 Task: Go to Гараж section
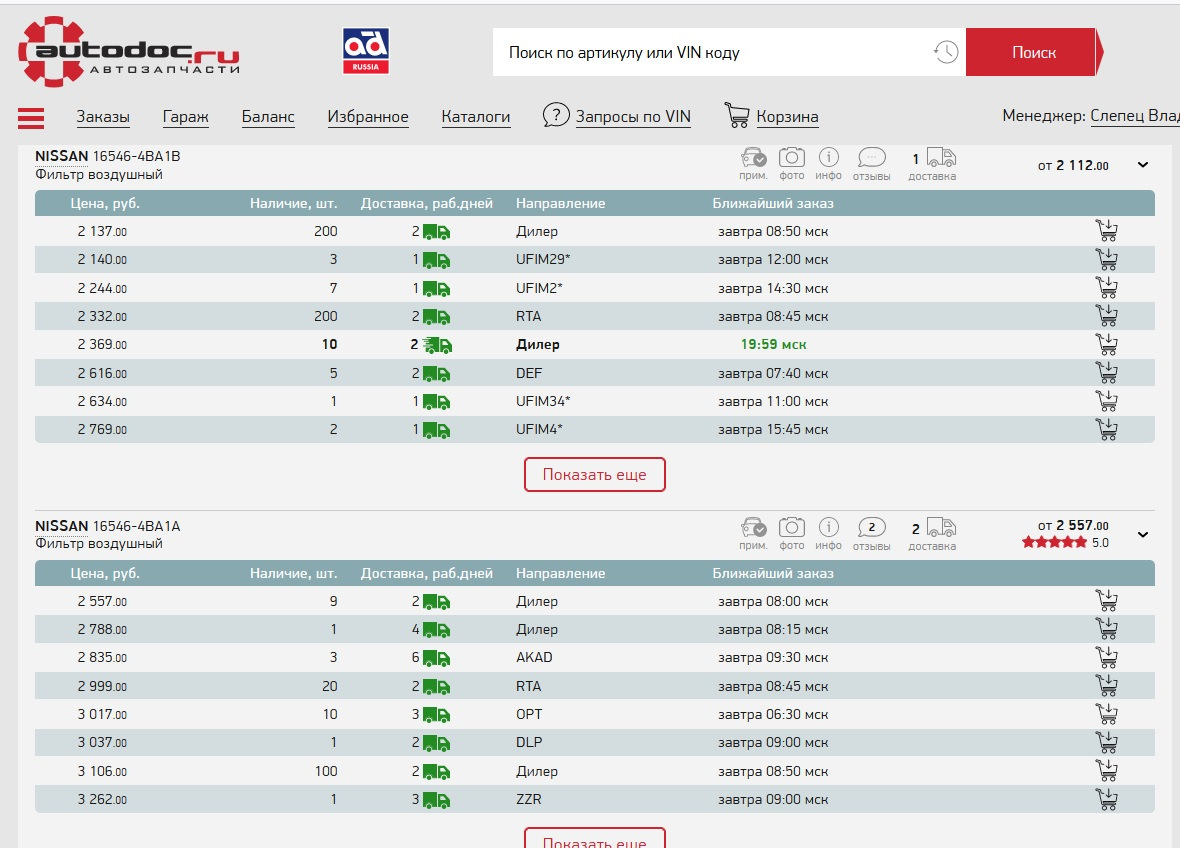coord(185,117)
